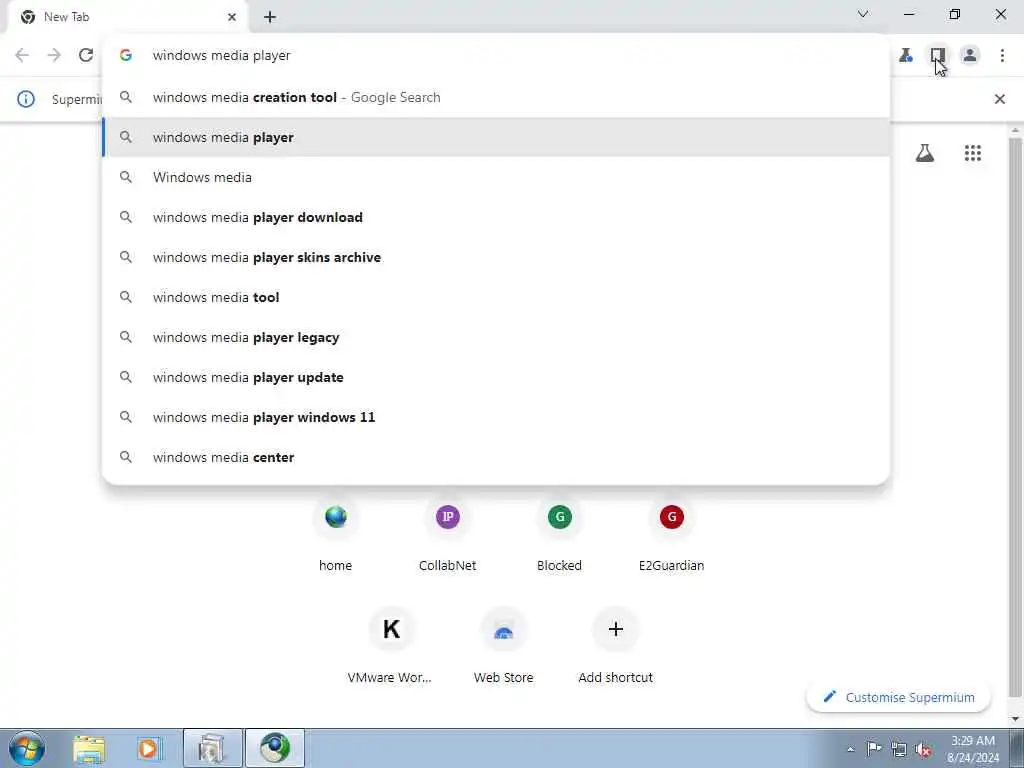
Task: Select suggestion windows media center
Action: [x=496, y=457]
